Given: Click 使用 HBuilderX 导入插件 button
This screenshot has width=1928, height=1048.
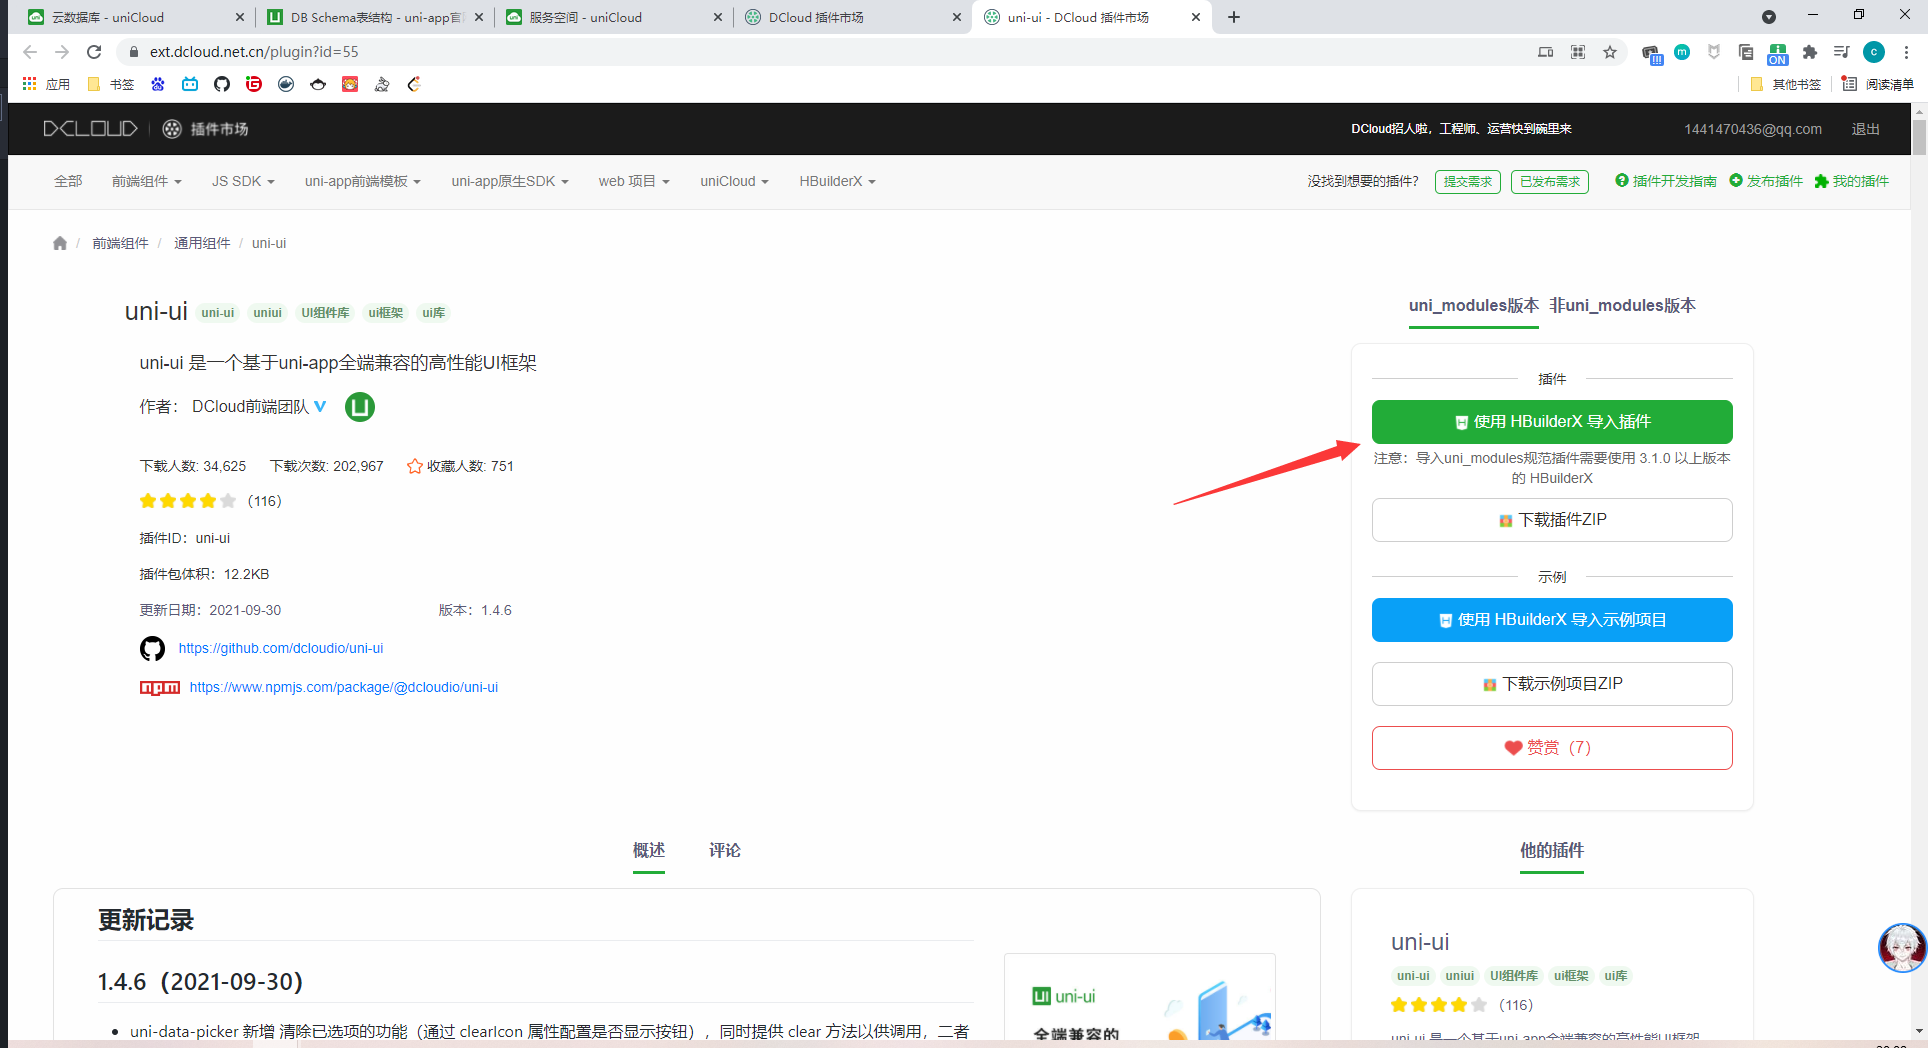Looking at the screenshot, I should [1551, 422].
